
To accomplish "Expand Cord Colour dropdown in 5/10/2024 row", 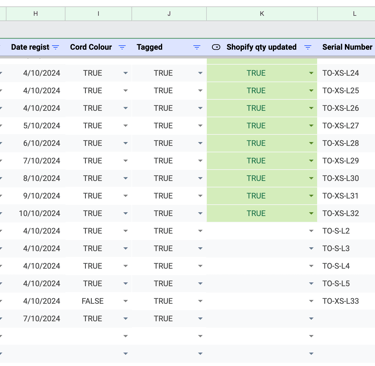I will pos(125,126).
